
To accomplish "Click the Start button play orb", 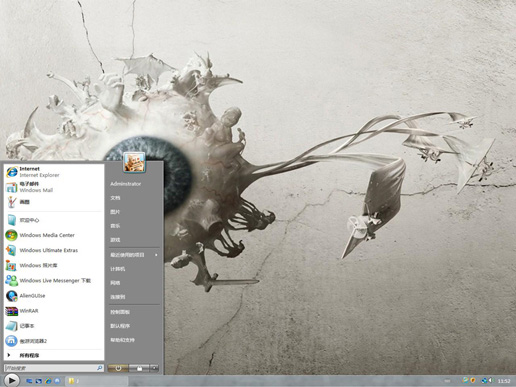I will click(11, 380).
